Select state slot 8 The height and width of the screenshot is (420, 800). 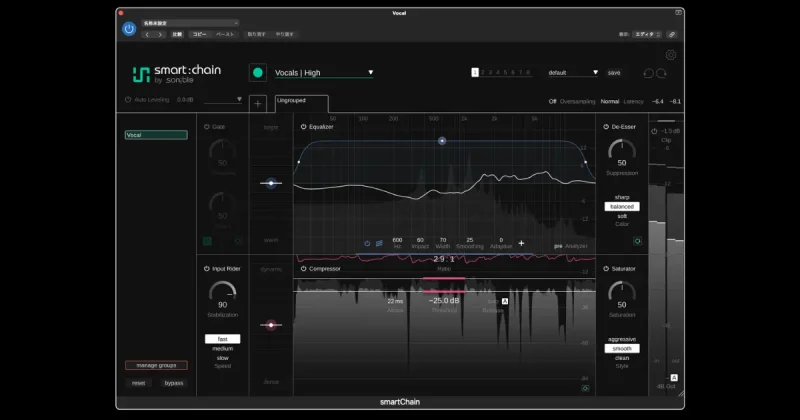click(528, 72)
